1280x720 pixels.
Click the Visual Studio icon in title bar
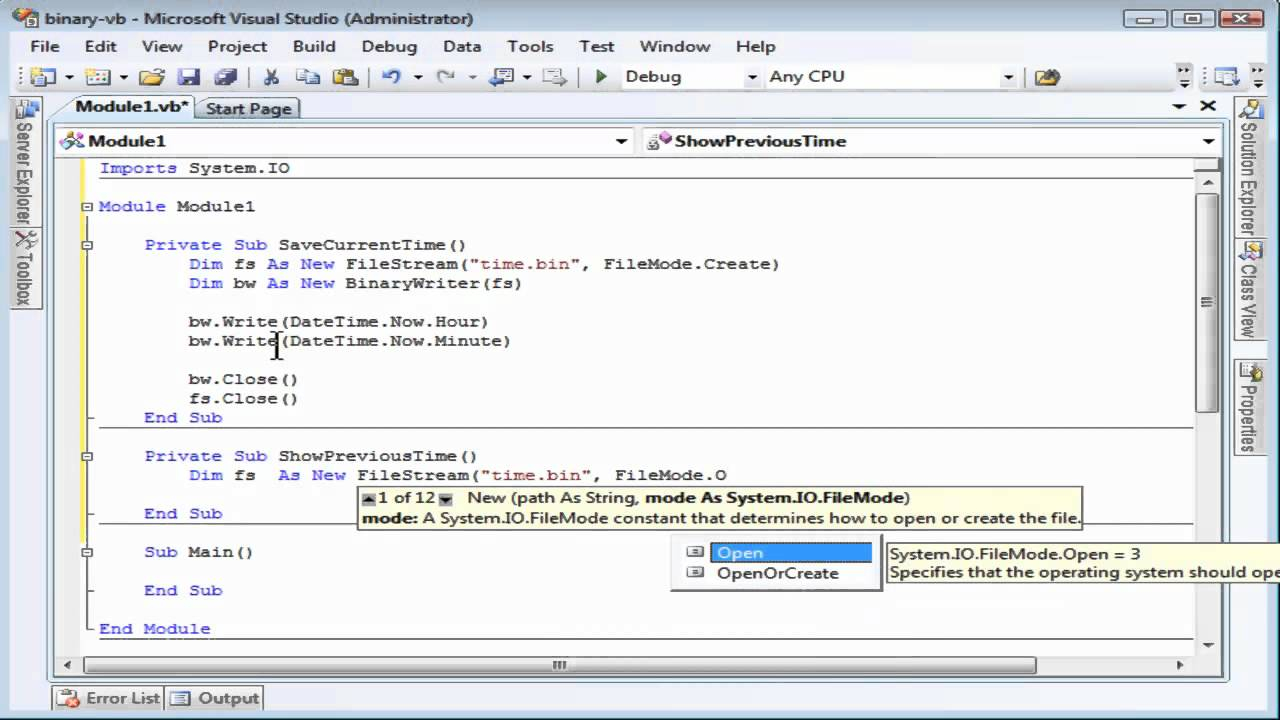pos(27,17)
